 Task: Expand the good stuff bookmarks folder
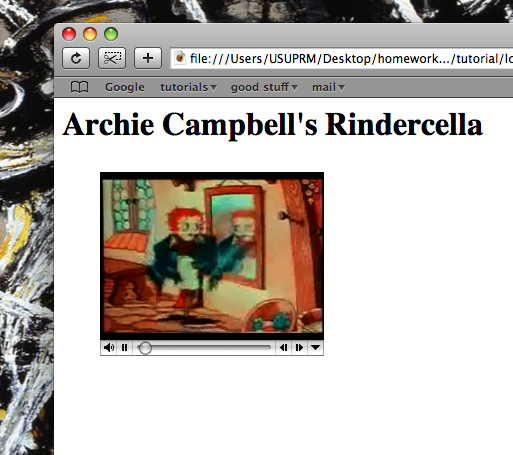coord(264,87)
